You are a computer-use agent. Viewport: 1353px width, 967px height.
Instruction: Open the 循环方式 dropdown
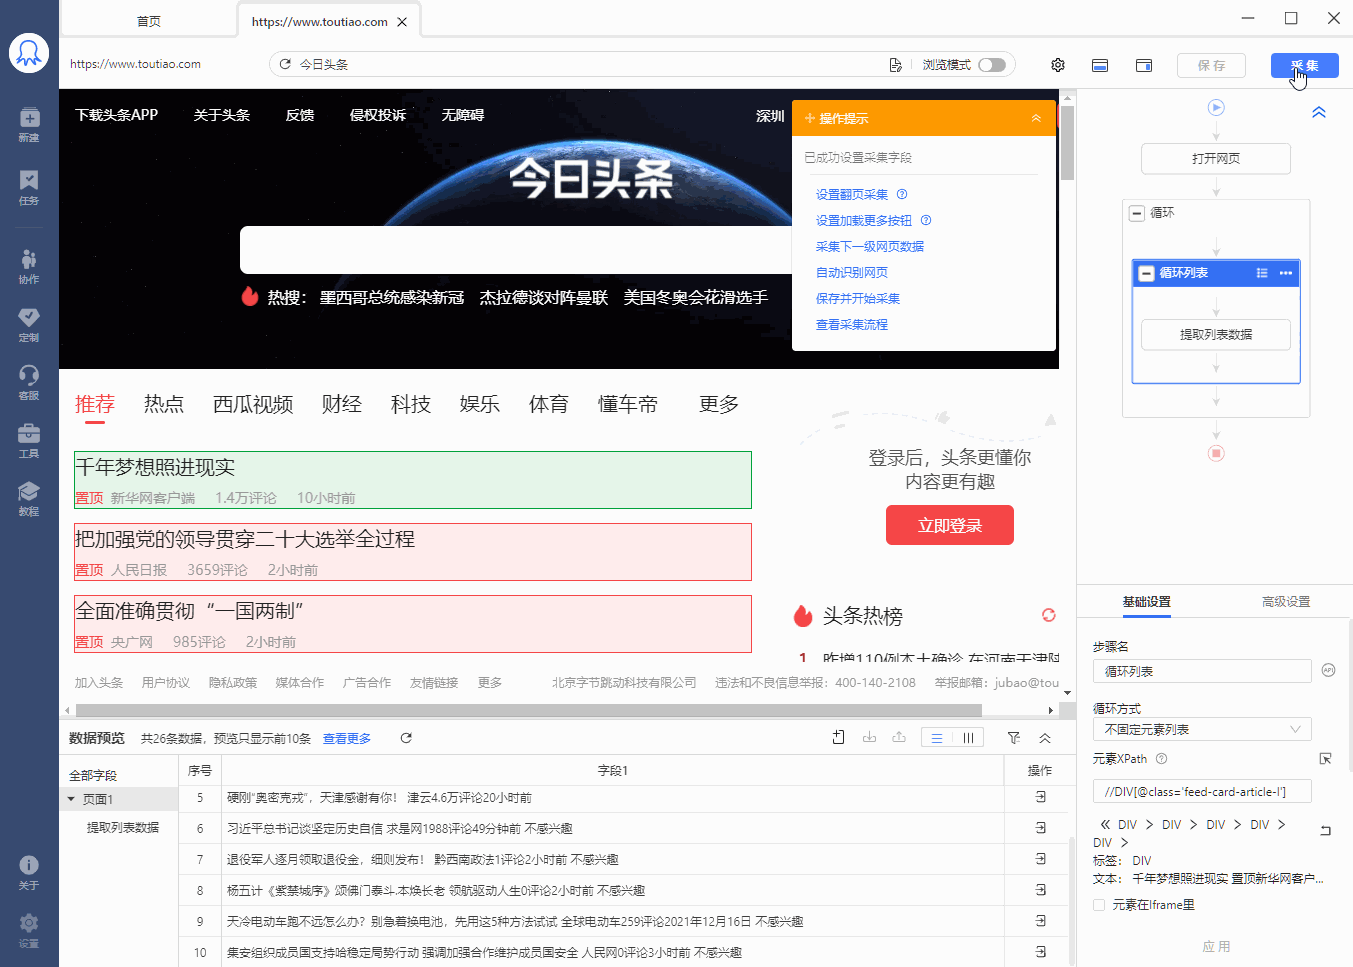[x=1202, y=729]
